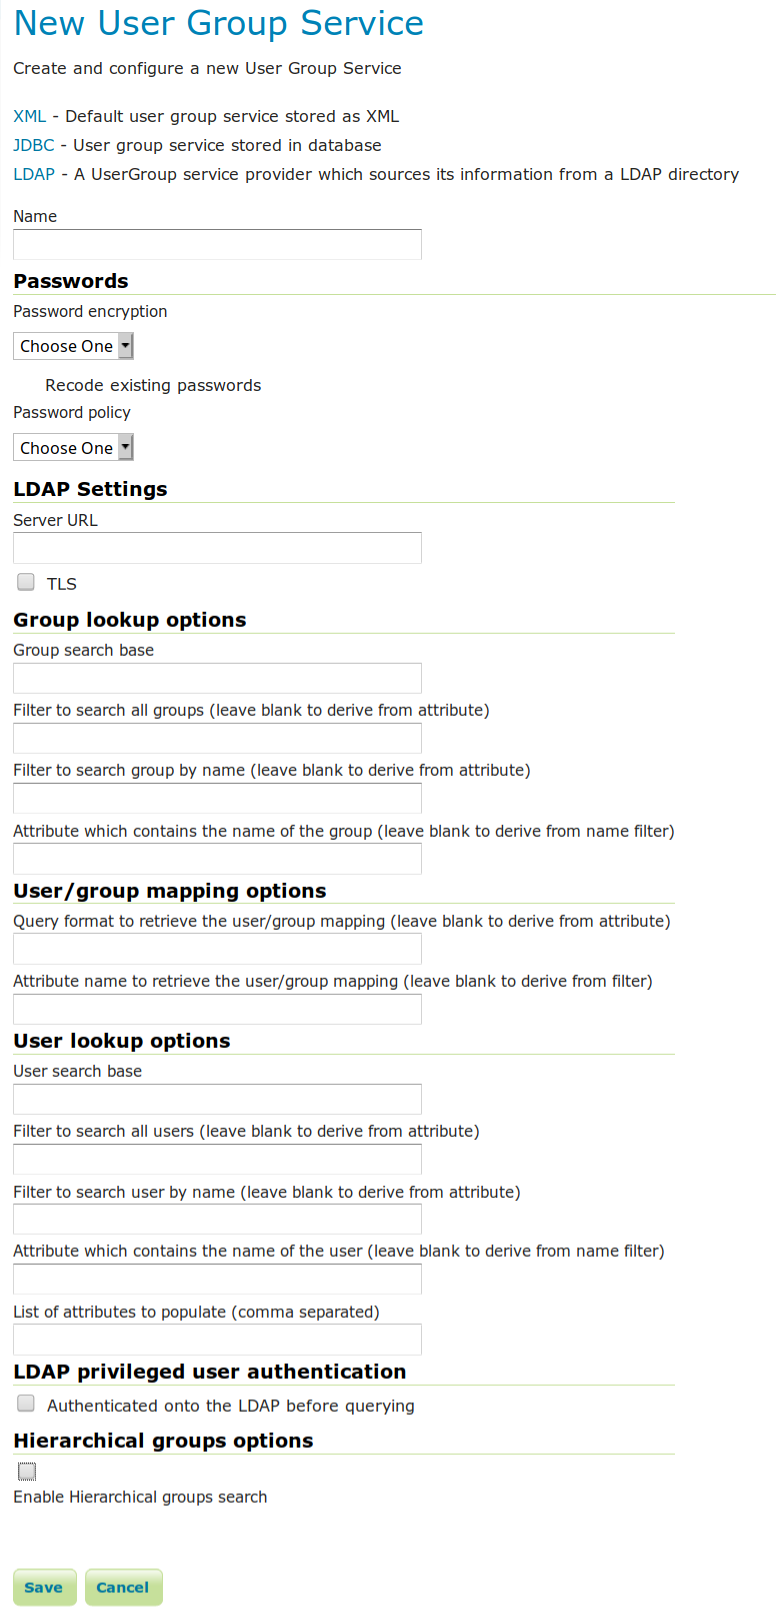
Task: Select the filter to search group by name field
Action: 217,798
